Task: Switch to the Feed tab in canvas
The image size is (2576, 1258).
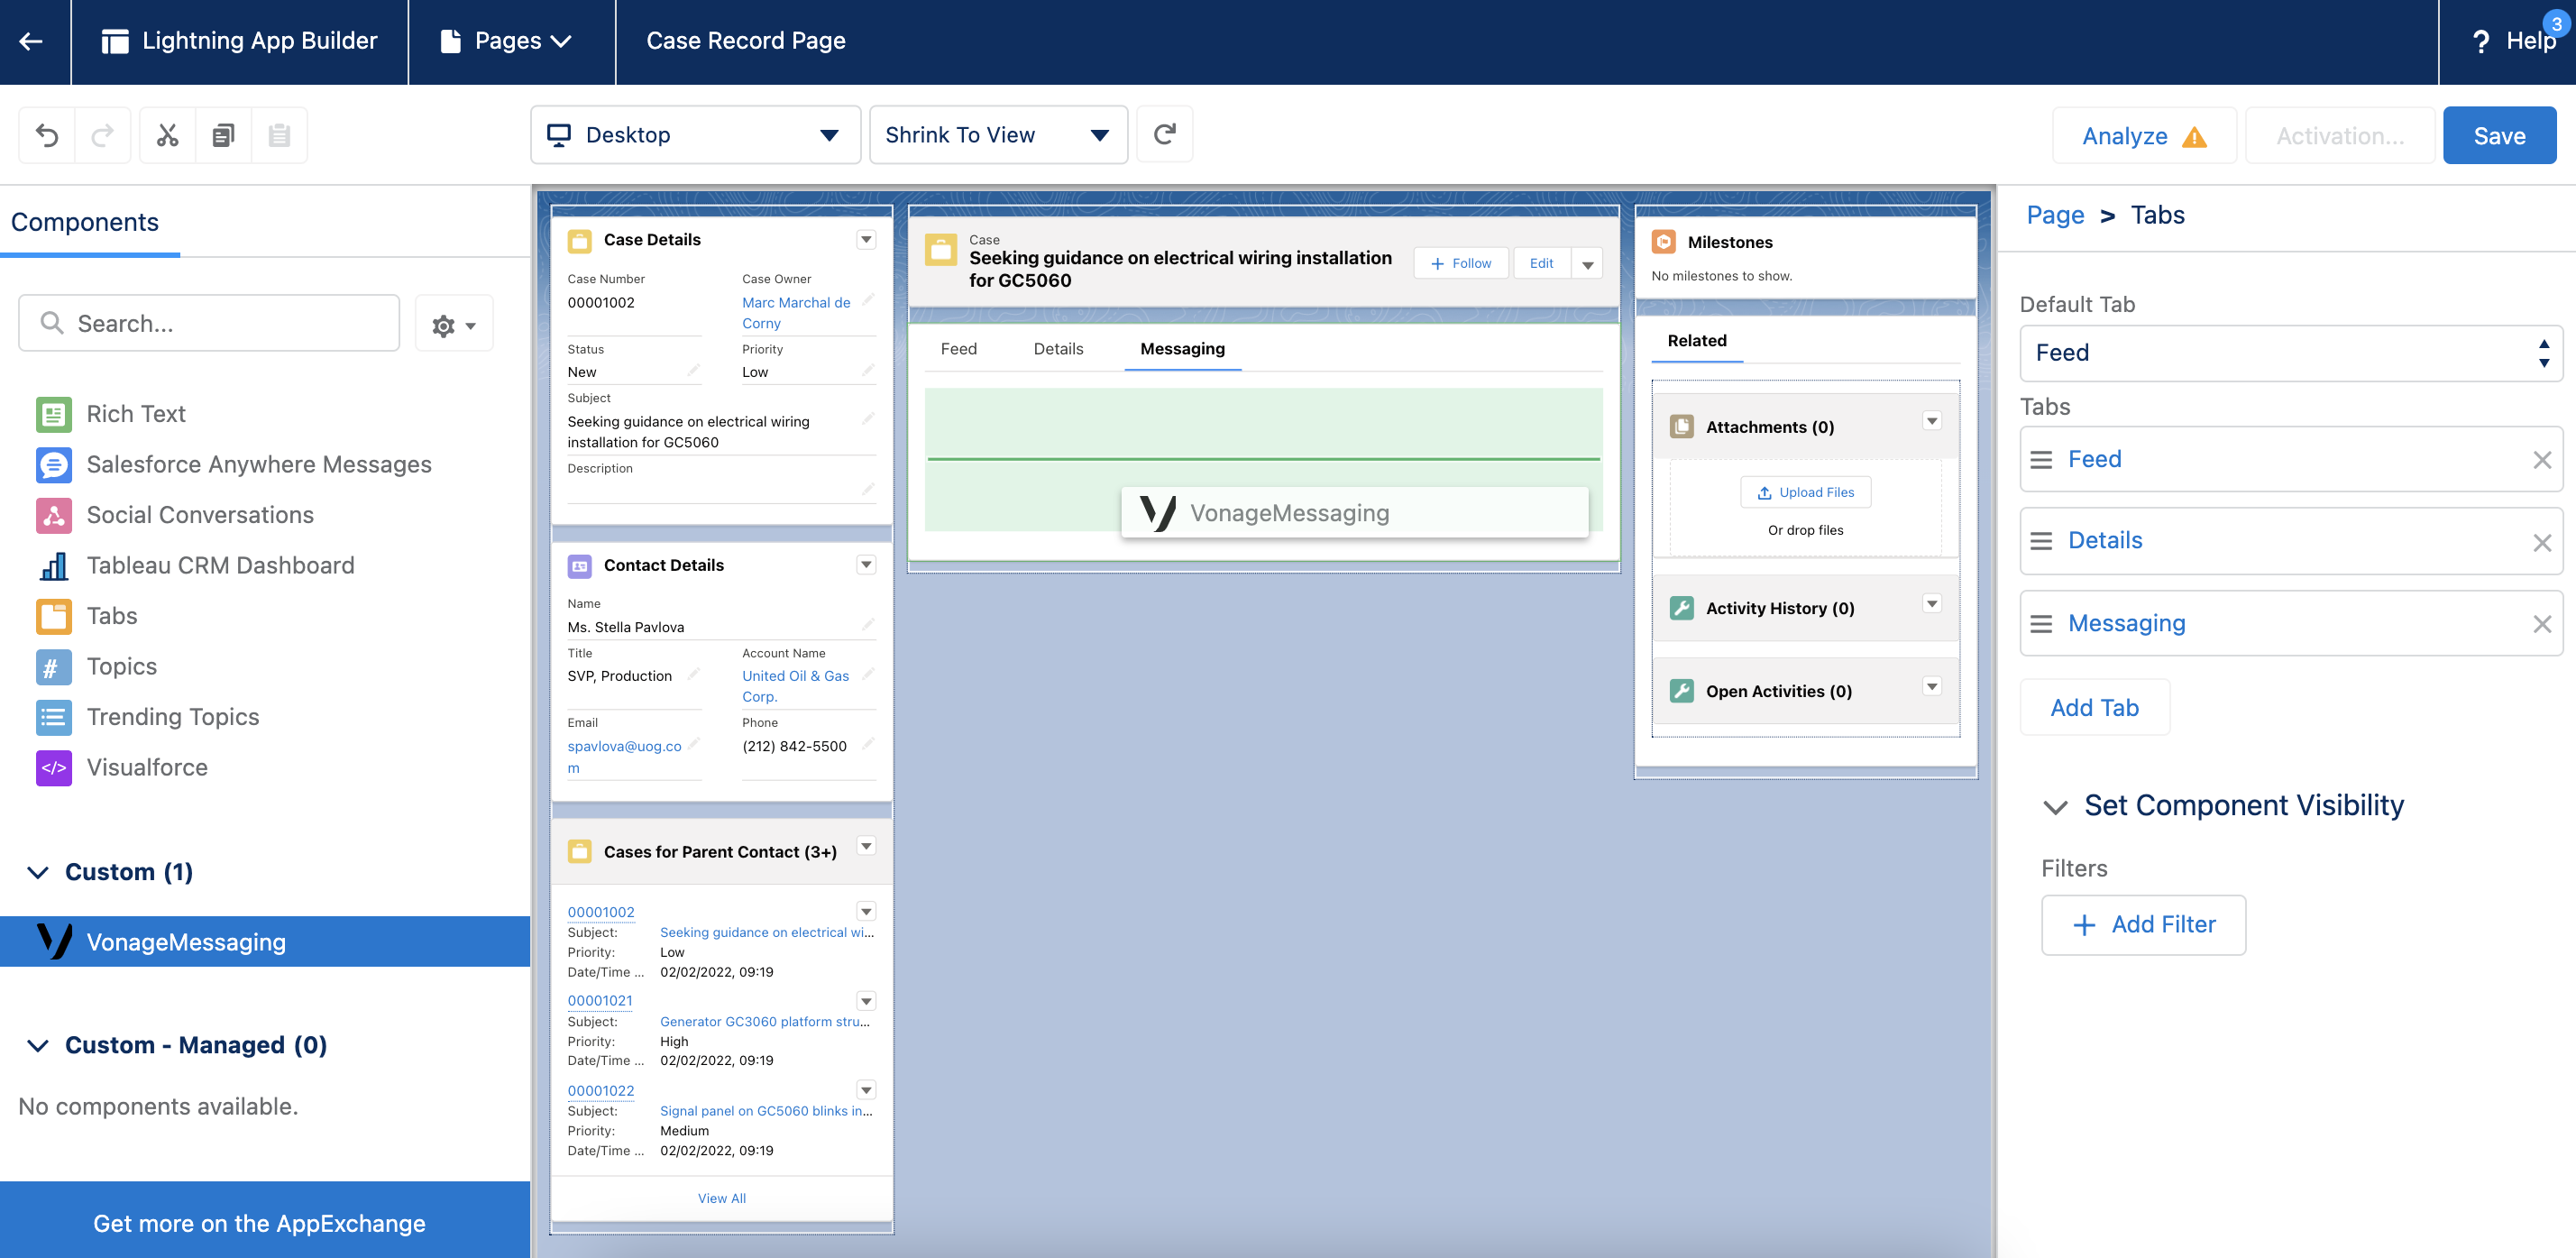Action: point(959,349)
